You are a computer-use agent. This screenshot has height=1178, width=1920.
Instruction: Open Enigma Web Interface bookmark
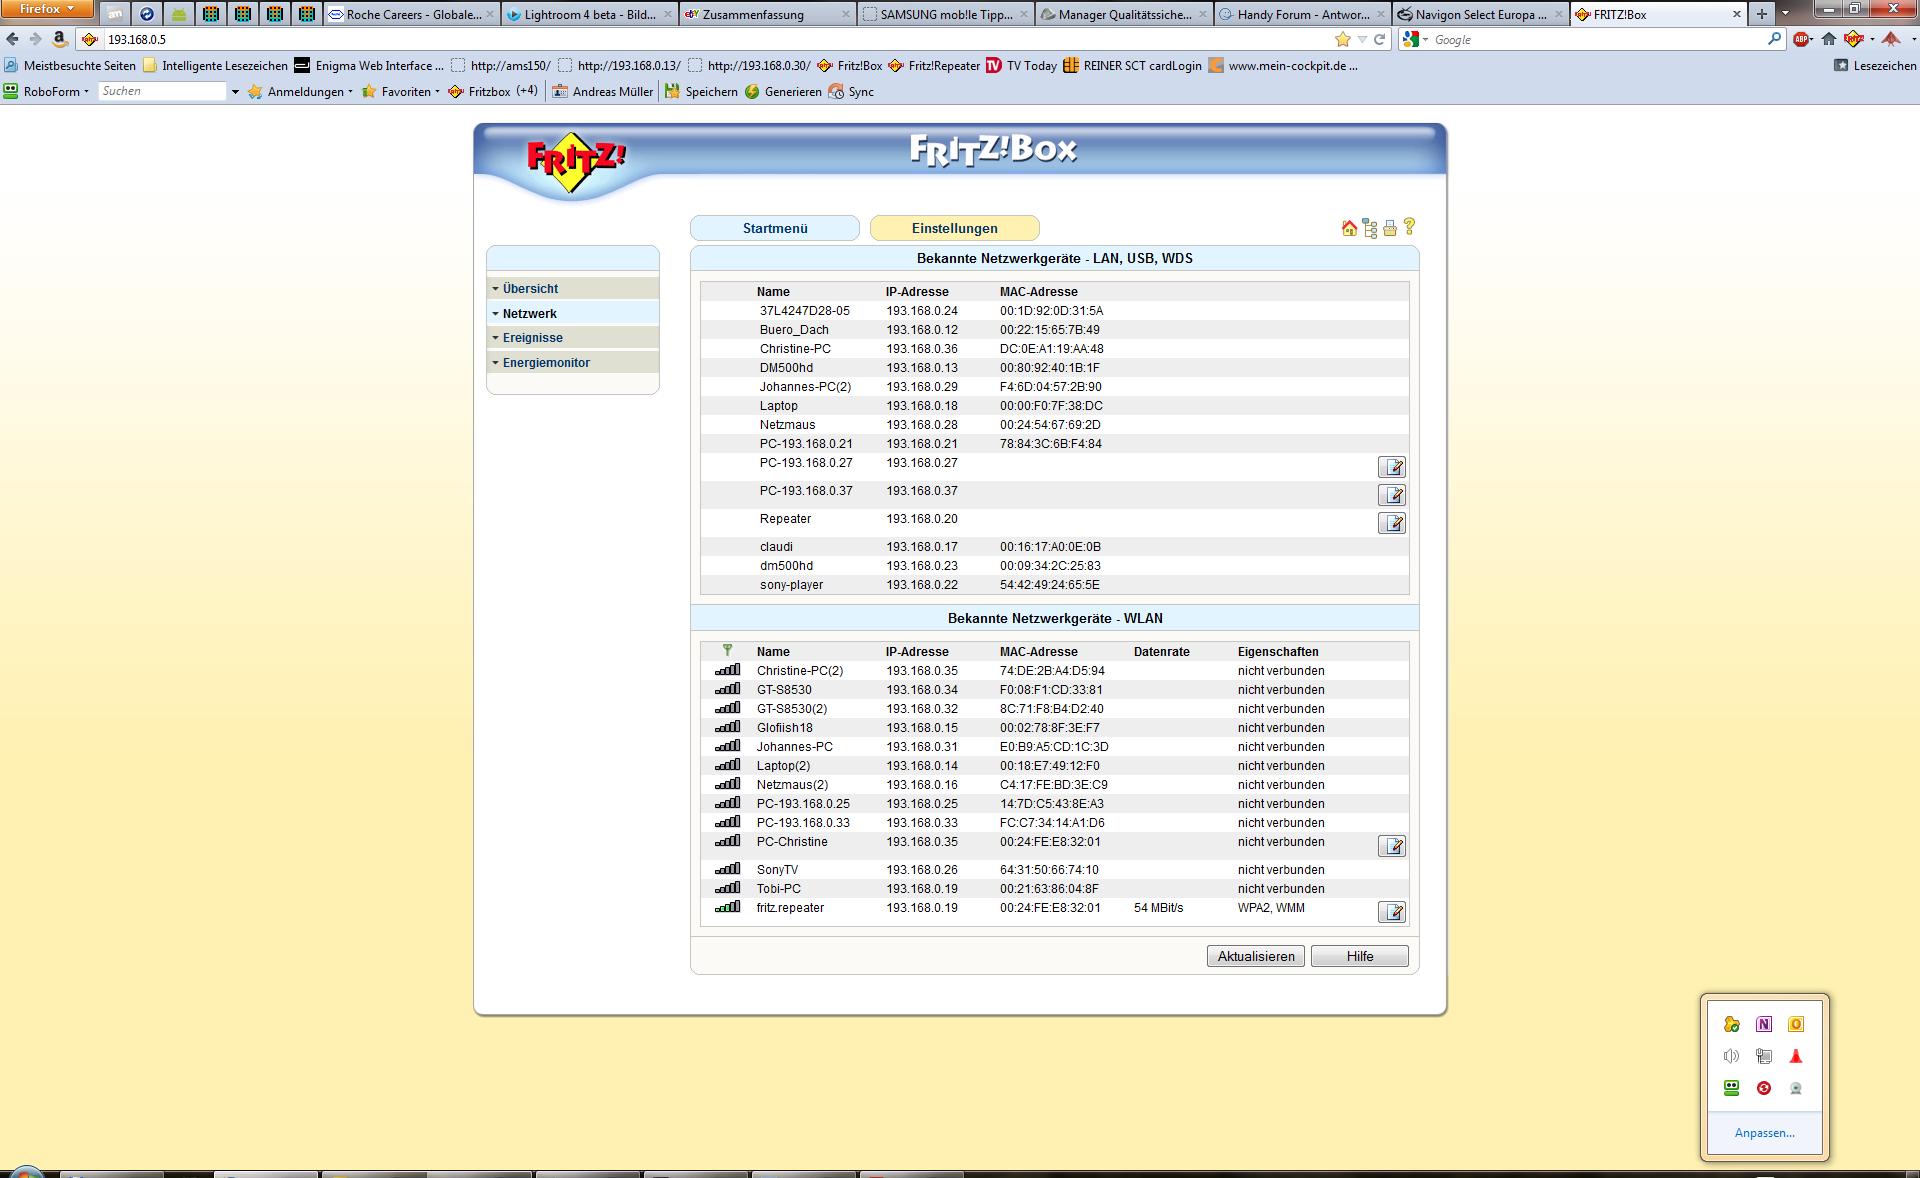tap(369, 66)
